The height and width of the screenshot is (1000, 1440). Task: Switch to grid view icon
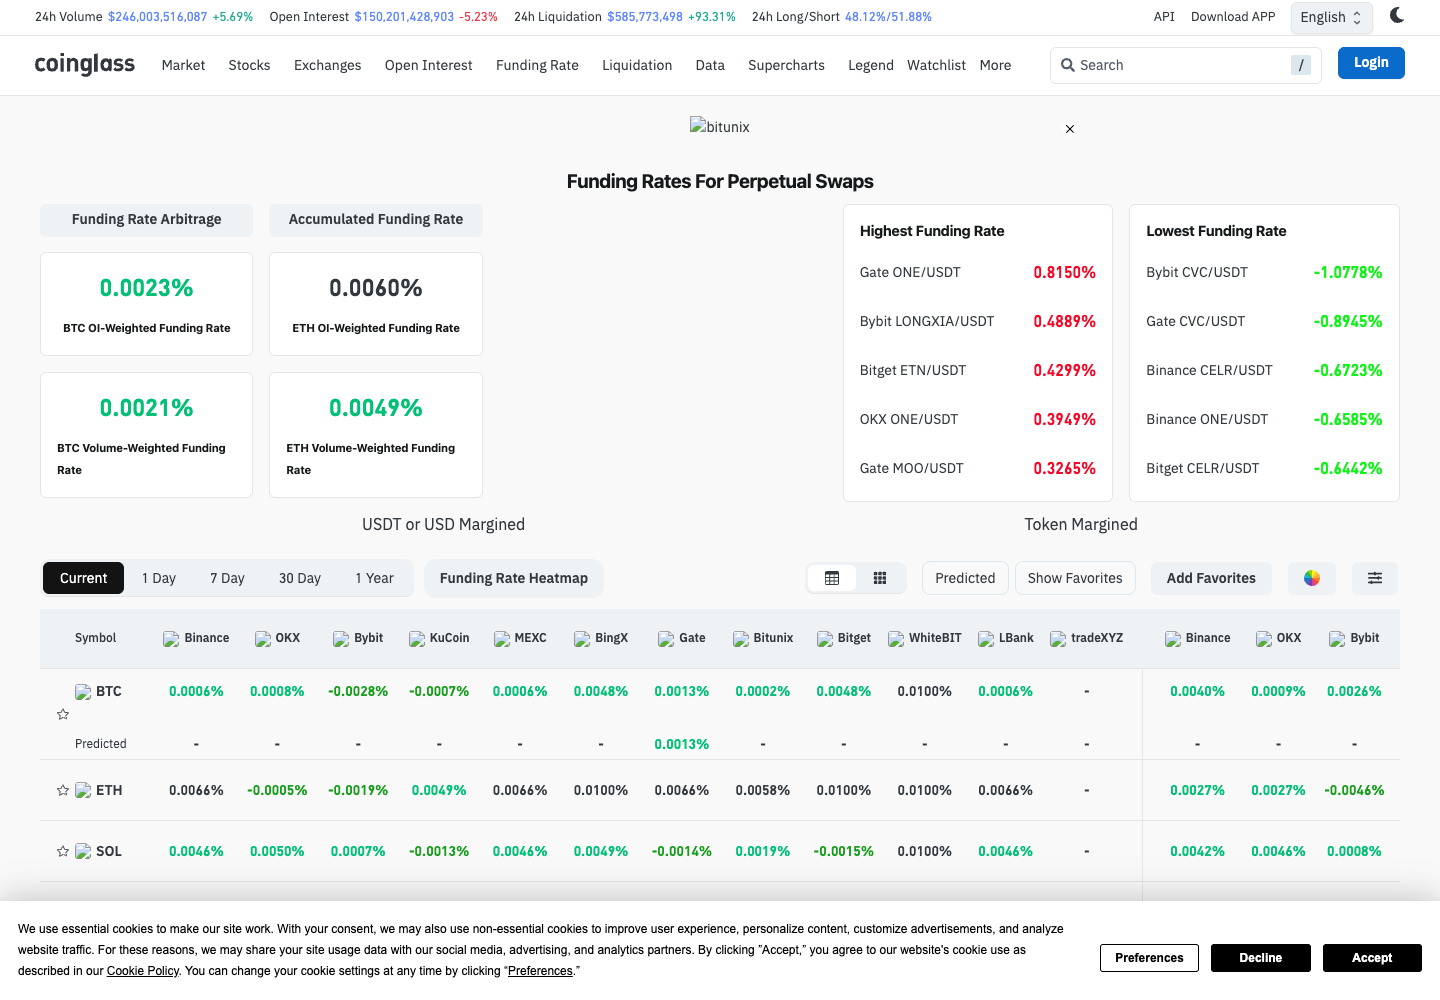tap(880, 578)
